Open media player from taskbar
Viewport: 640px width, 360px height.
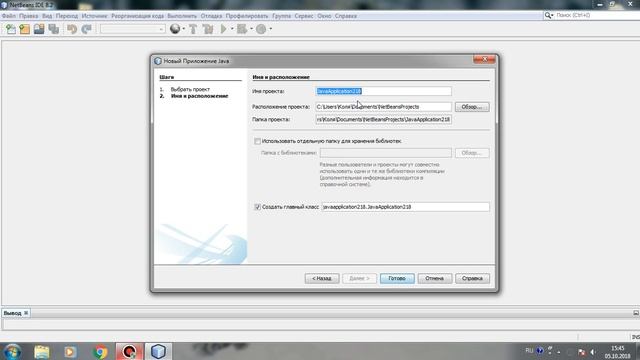coord(70,351)
